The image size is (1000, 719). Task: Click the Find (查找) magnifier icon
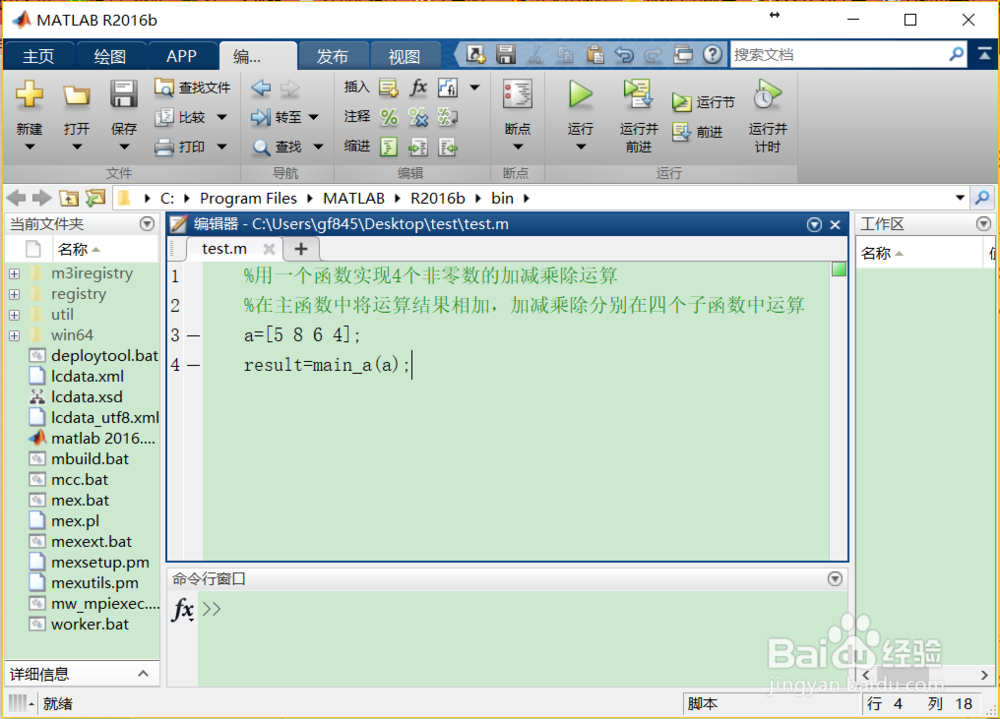point(261,147)
